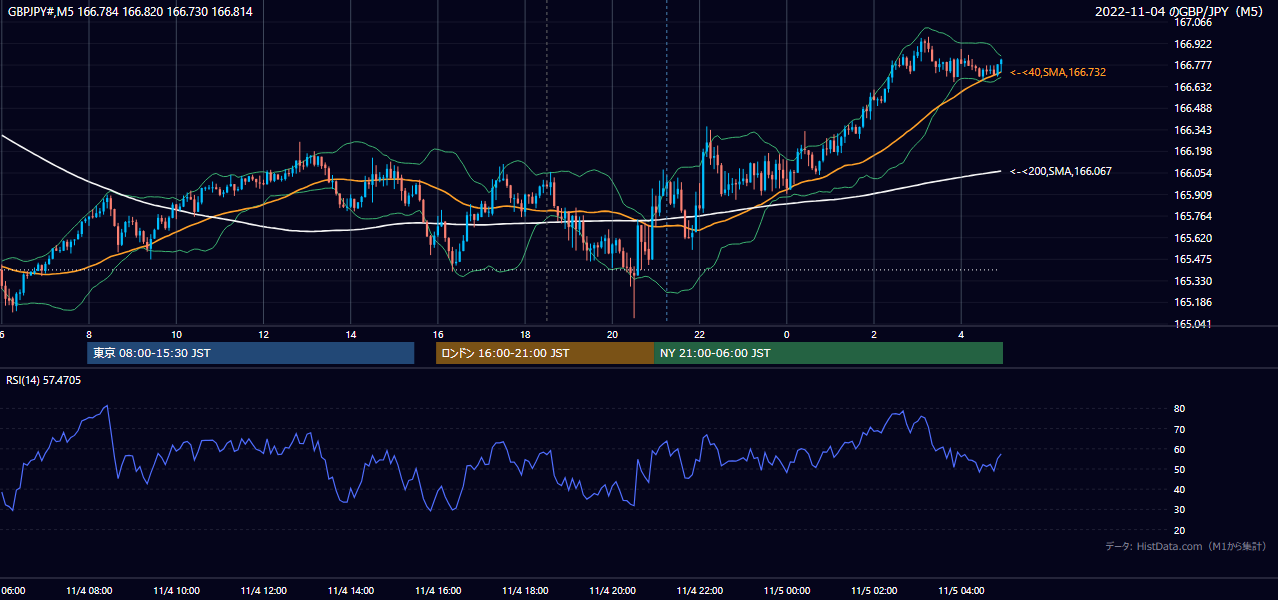Click price axis value 165.909
This screenshot has height=600, width=1278.
tap(1193, 195)
